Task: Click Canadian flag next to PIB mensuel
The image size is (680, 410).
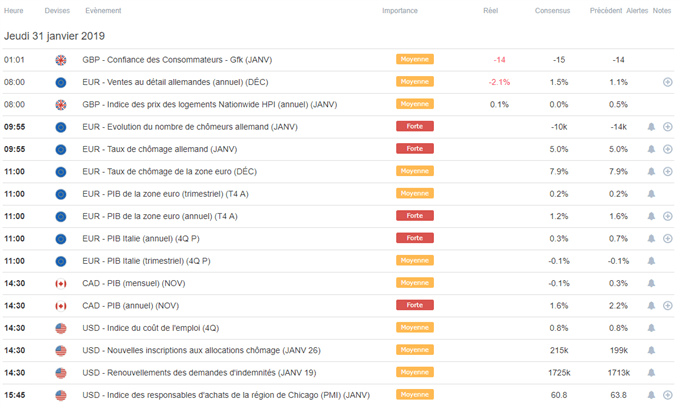Action: (x=61, y=283)
